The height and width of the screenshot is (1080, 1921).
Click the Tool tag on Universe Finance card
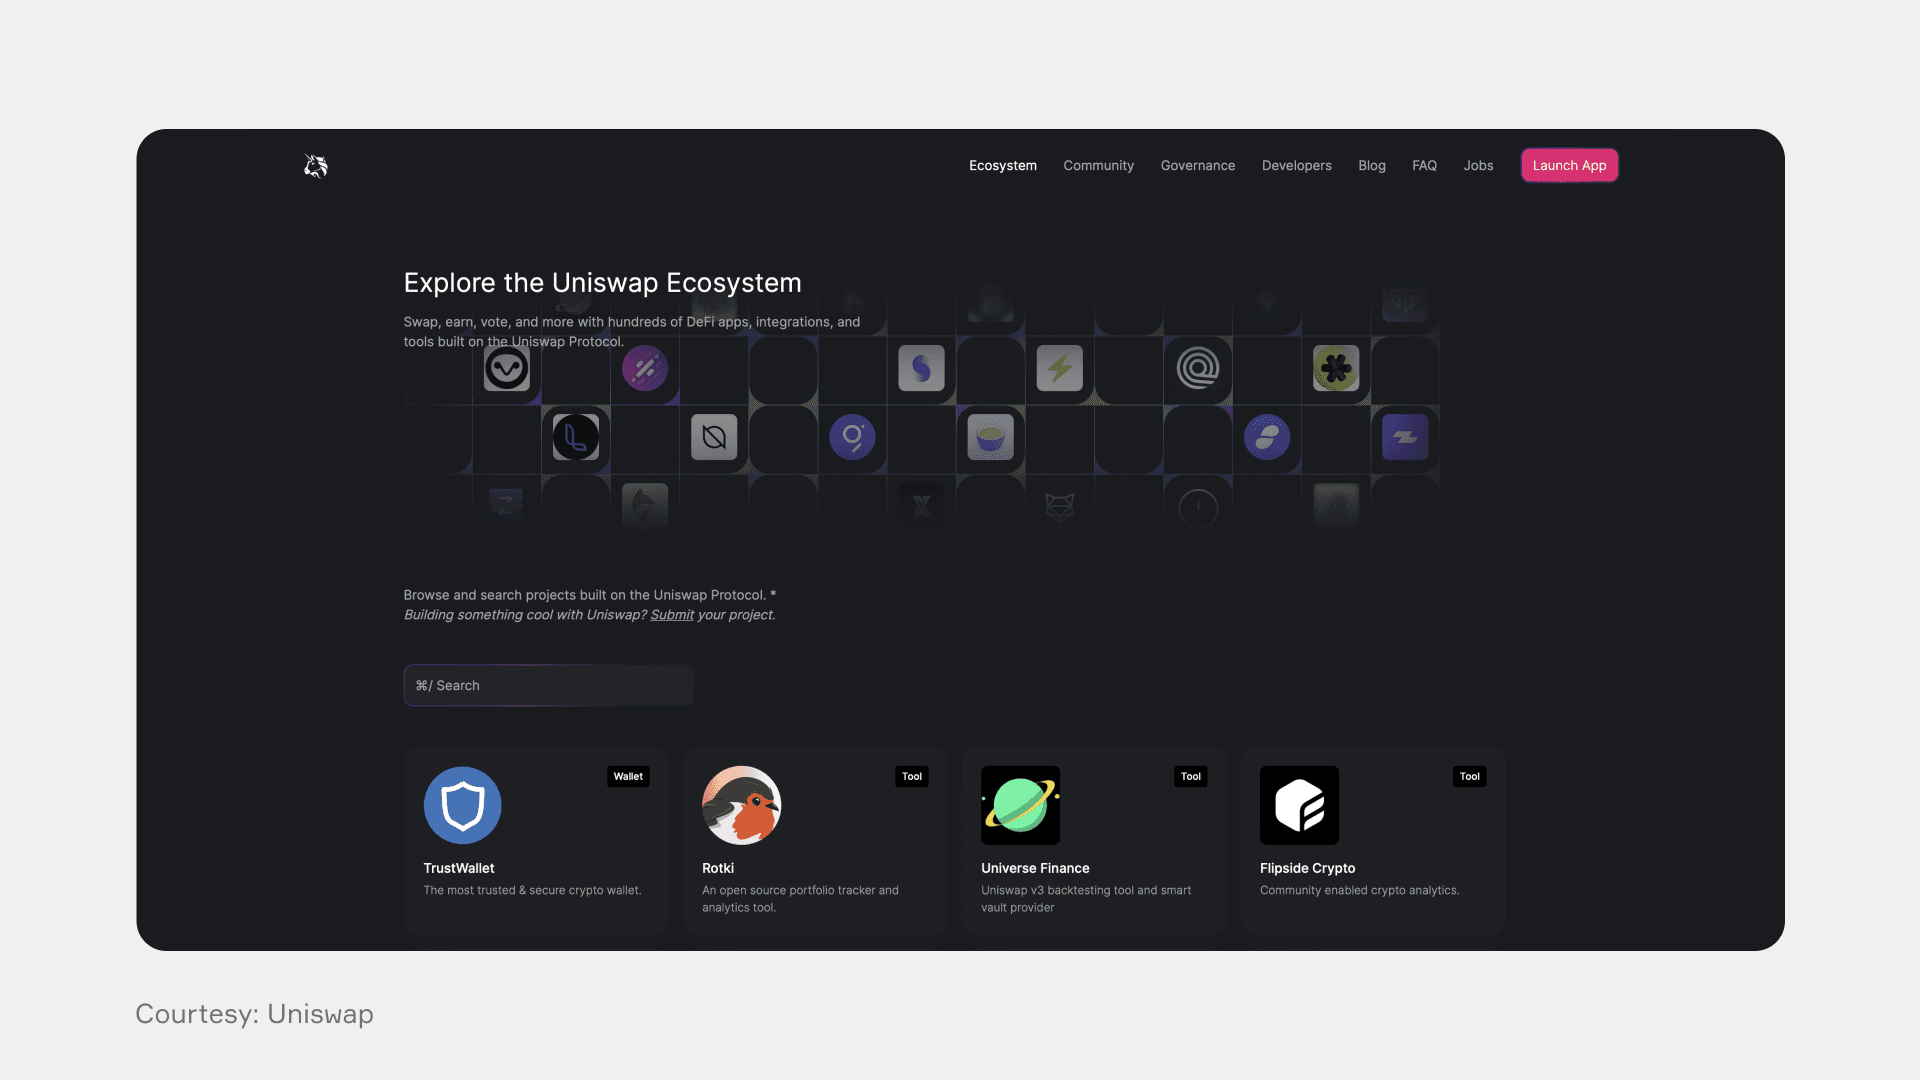(1190, 777)
